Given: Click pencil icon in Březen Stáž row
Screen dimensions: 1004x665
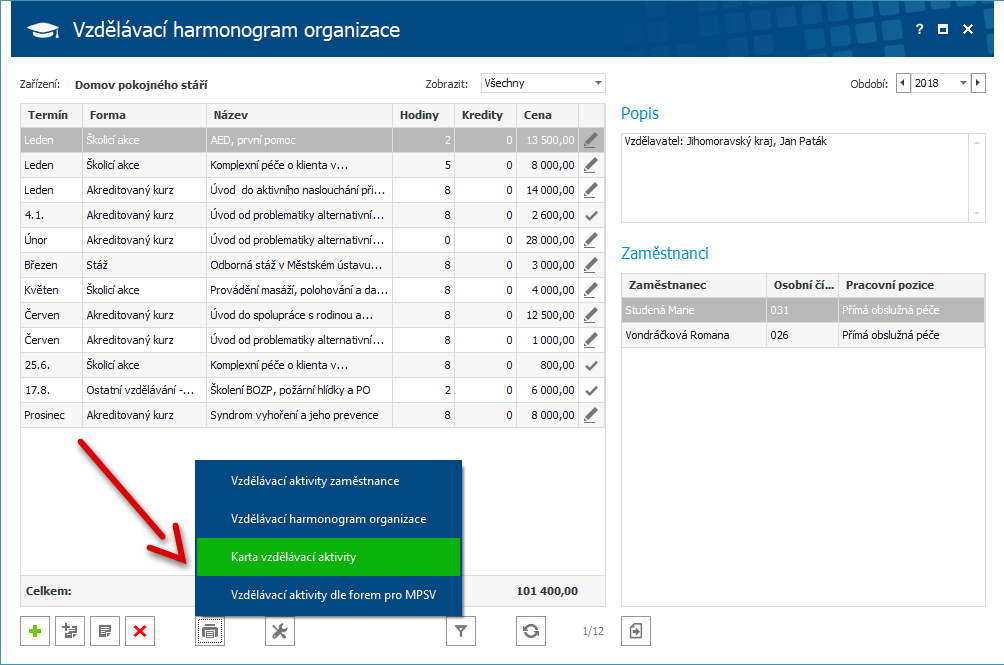Looking at the screenshot, I should [x=591, y=265].
